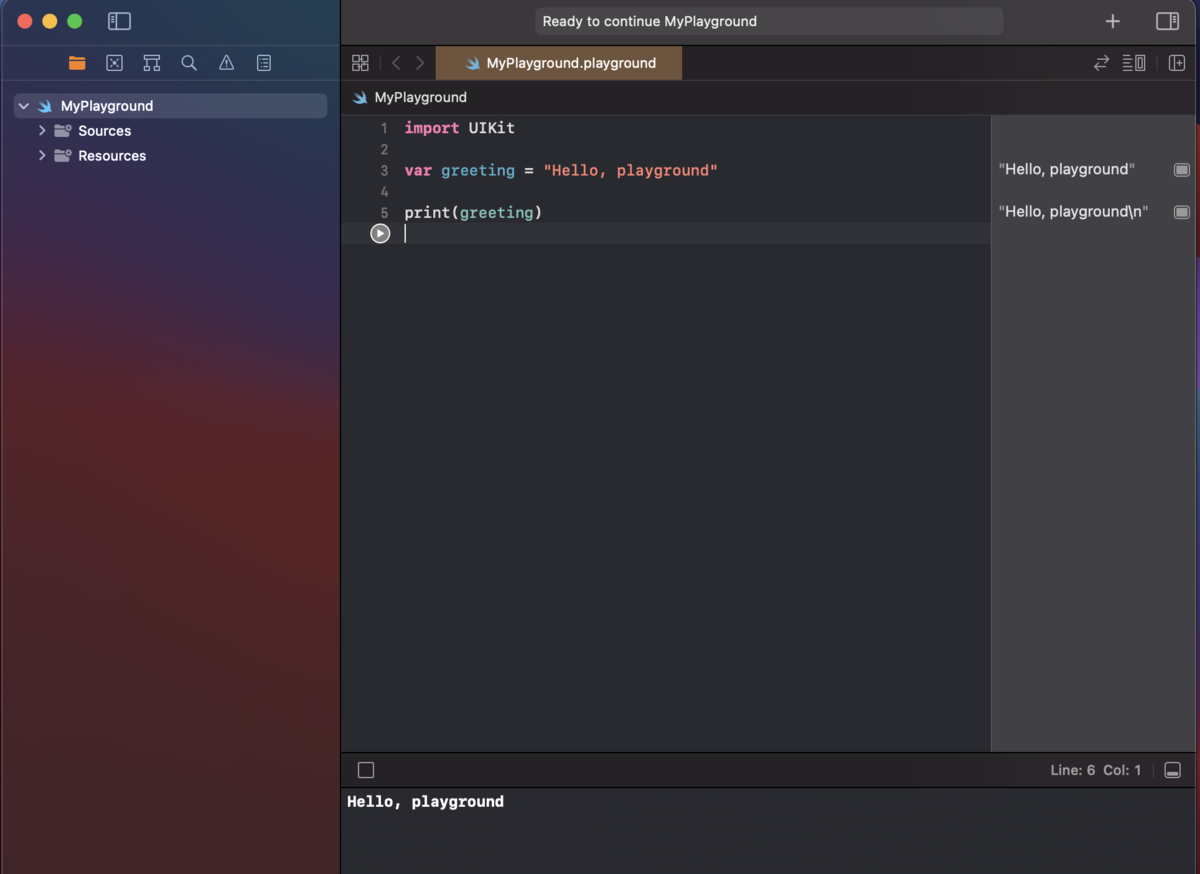Run playground up to line 6
This screenshot has width=1200, height=874.
380,233
